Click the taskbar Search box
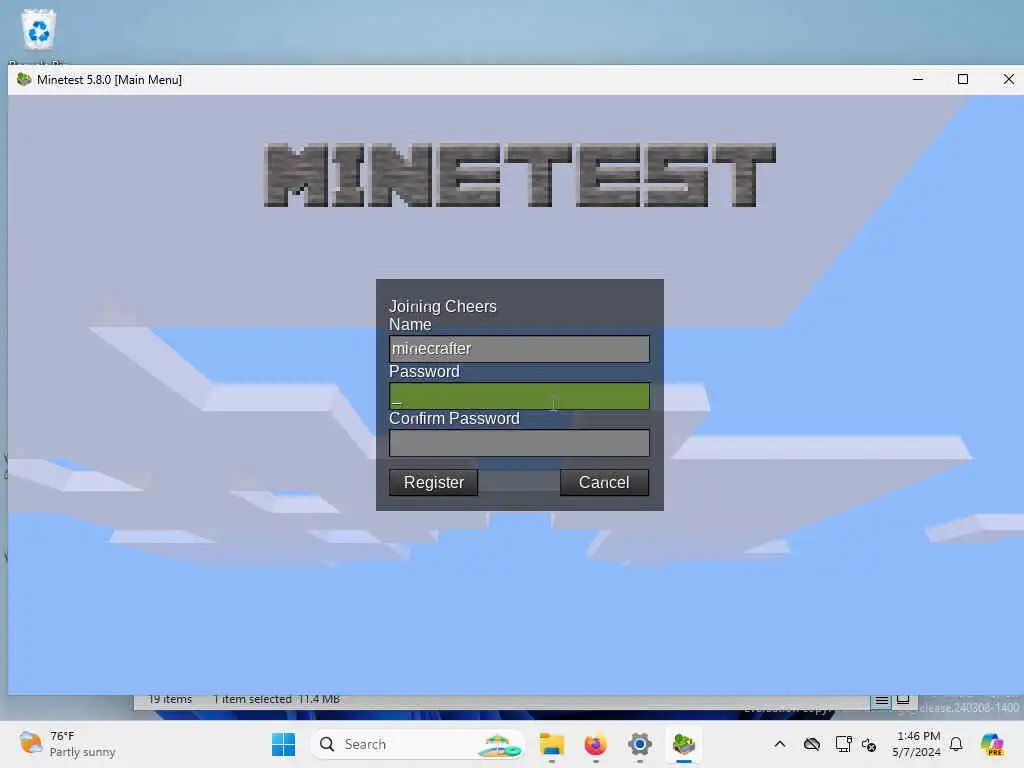 (x=418, y=744)
